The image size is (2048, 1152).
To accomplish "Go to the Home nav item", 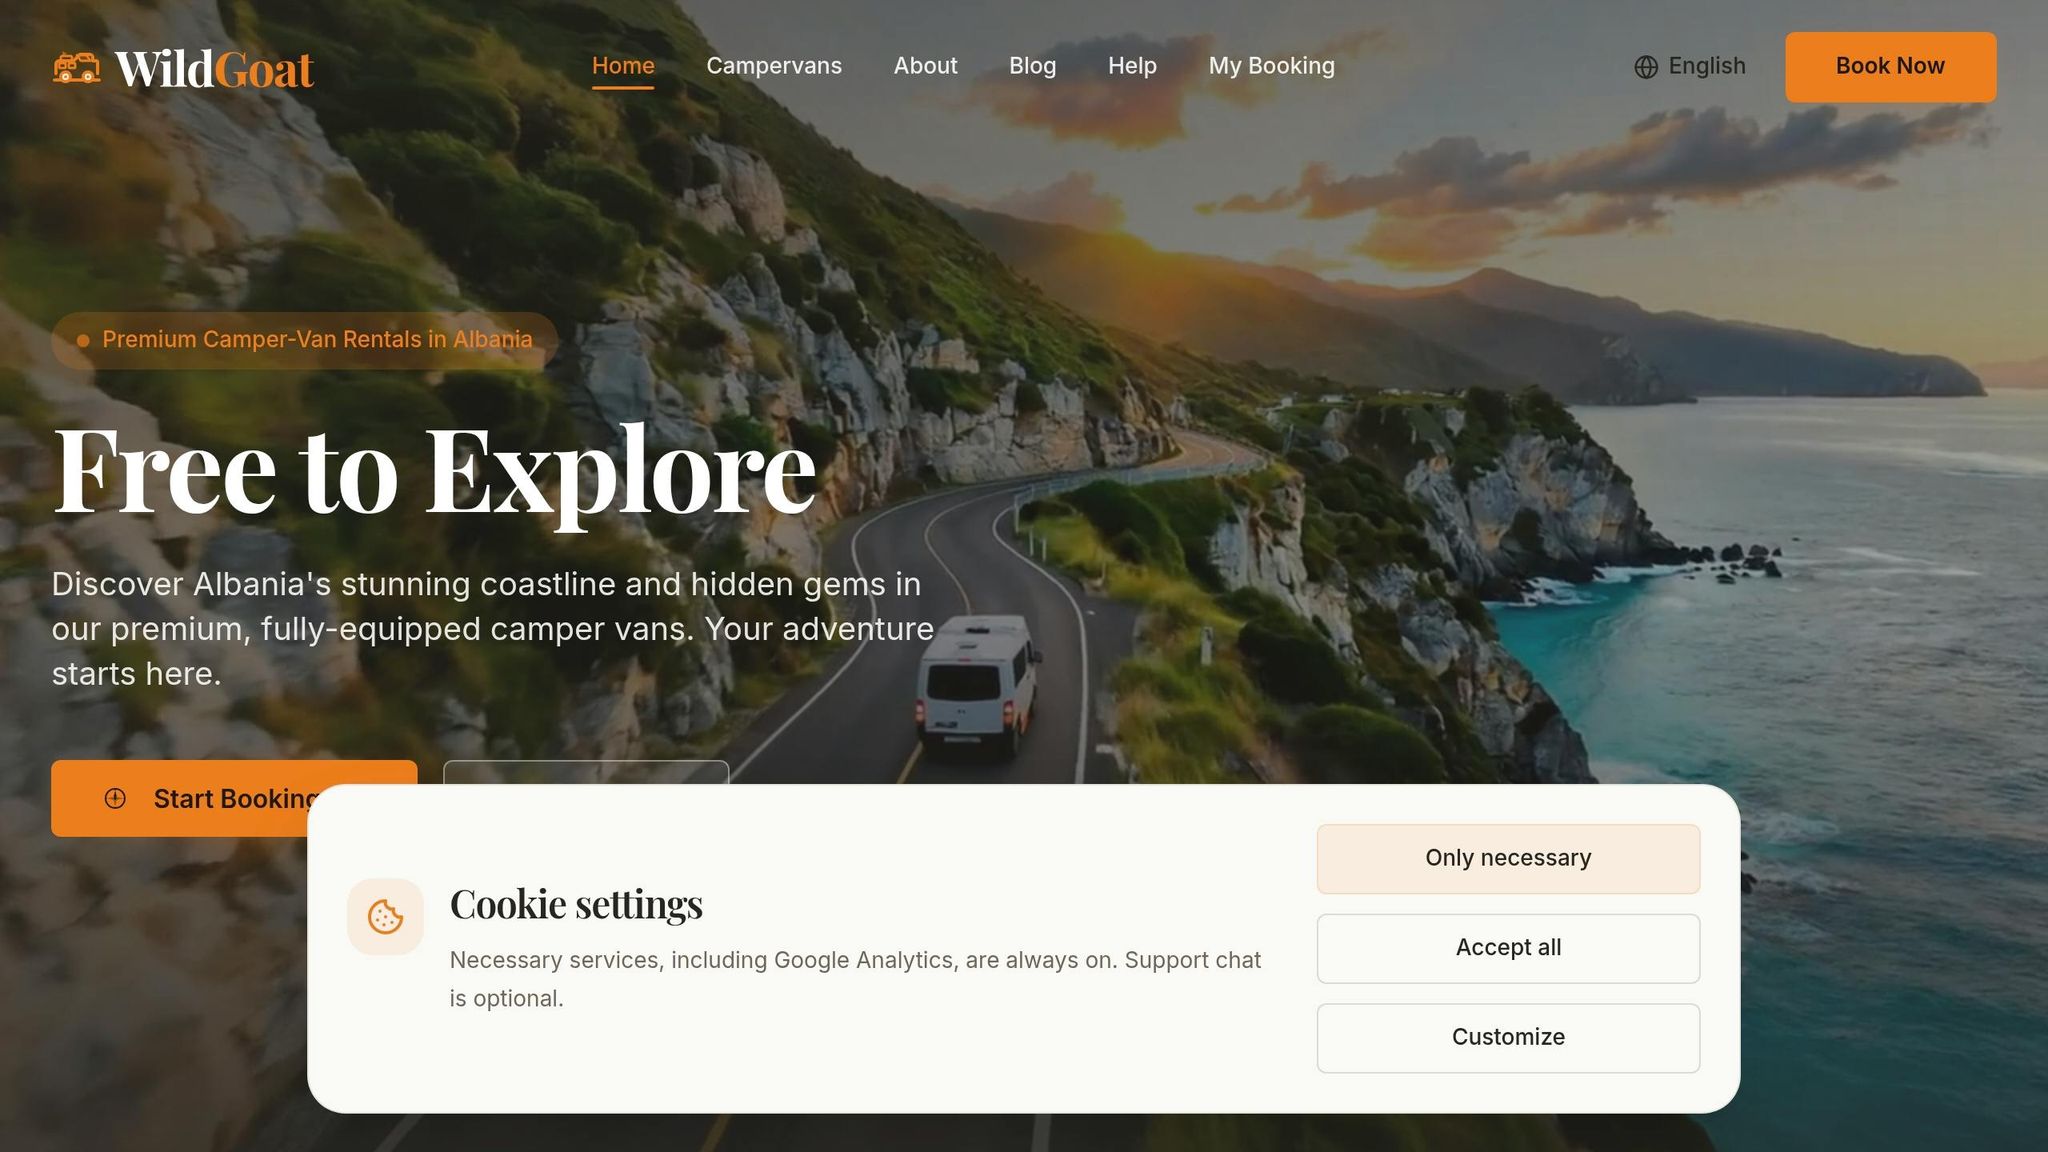I will click(623, 66).
